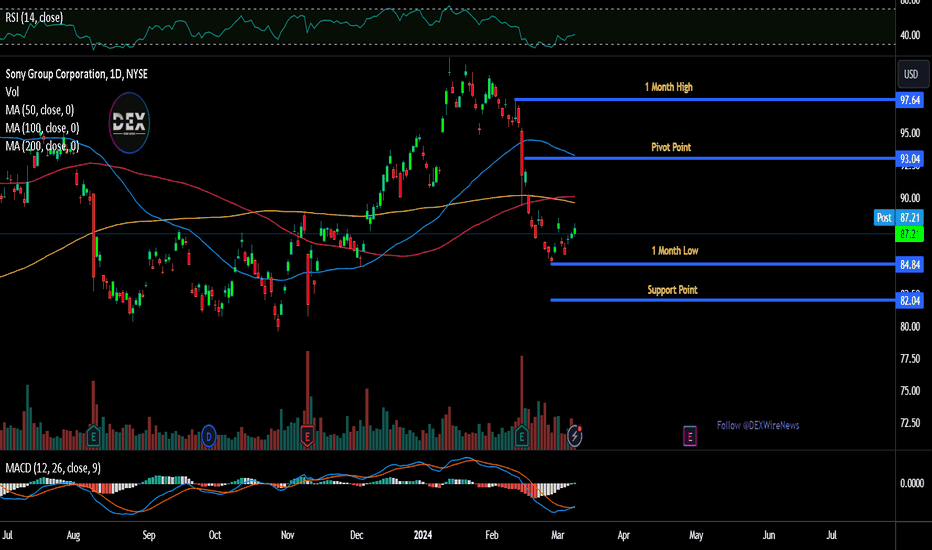Click the 80.00 price axis value

(x=910, y=326)
